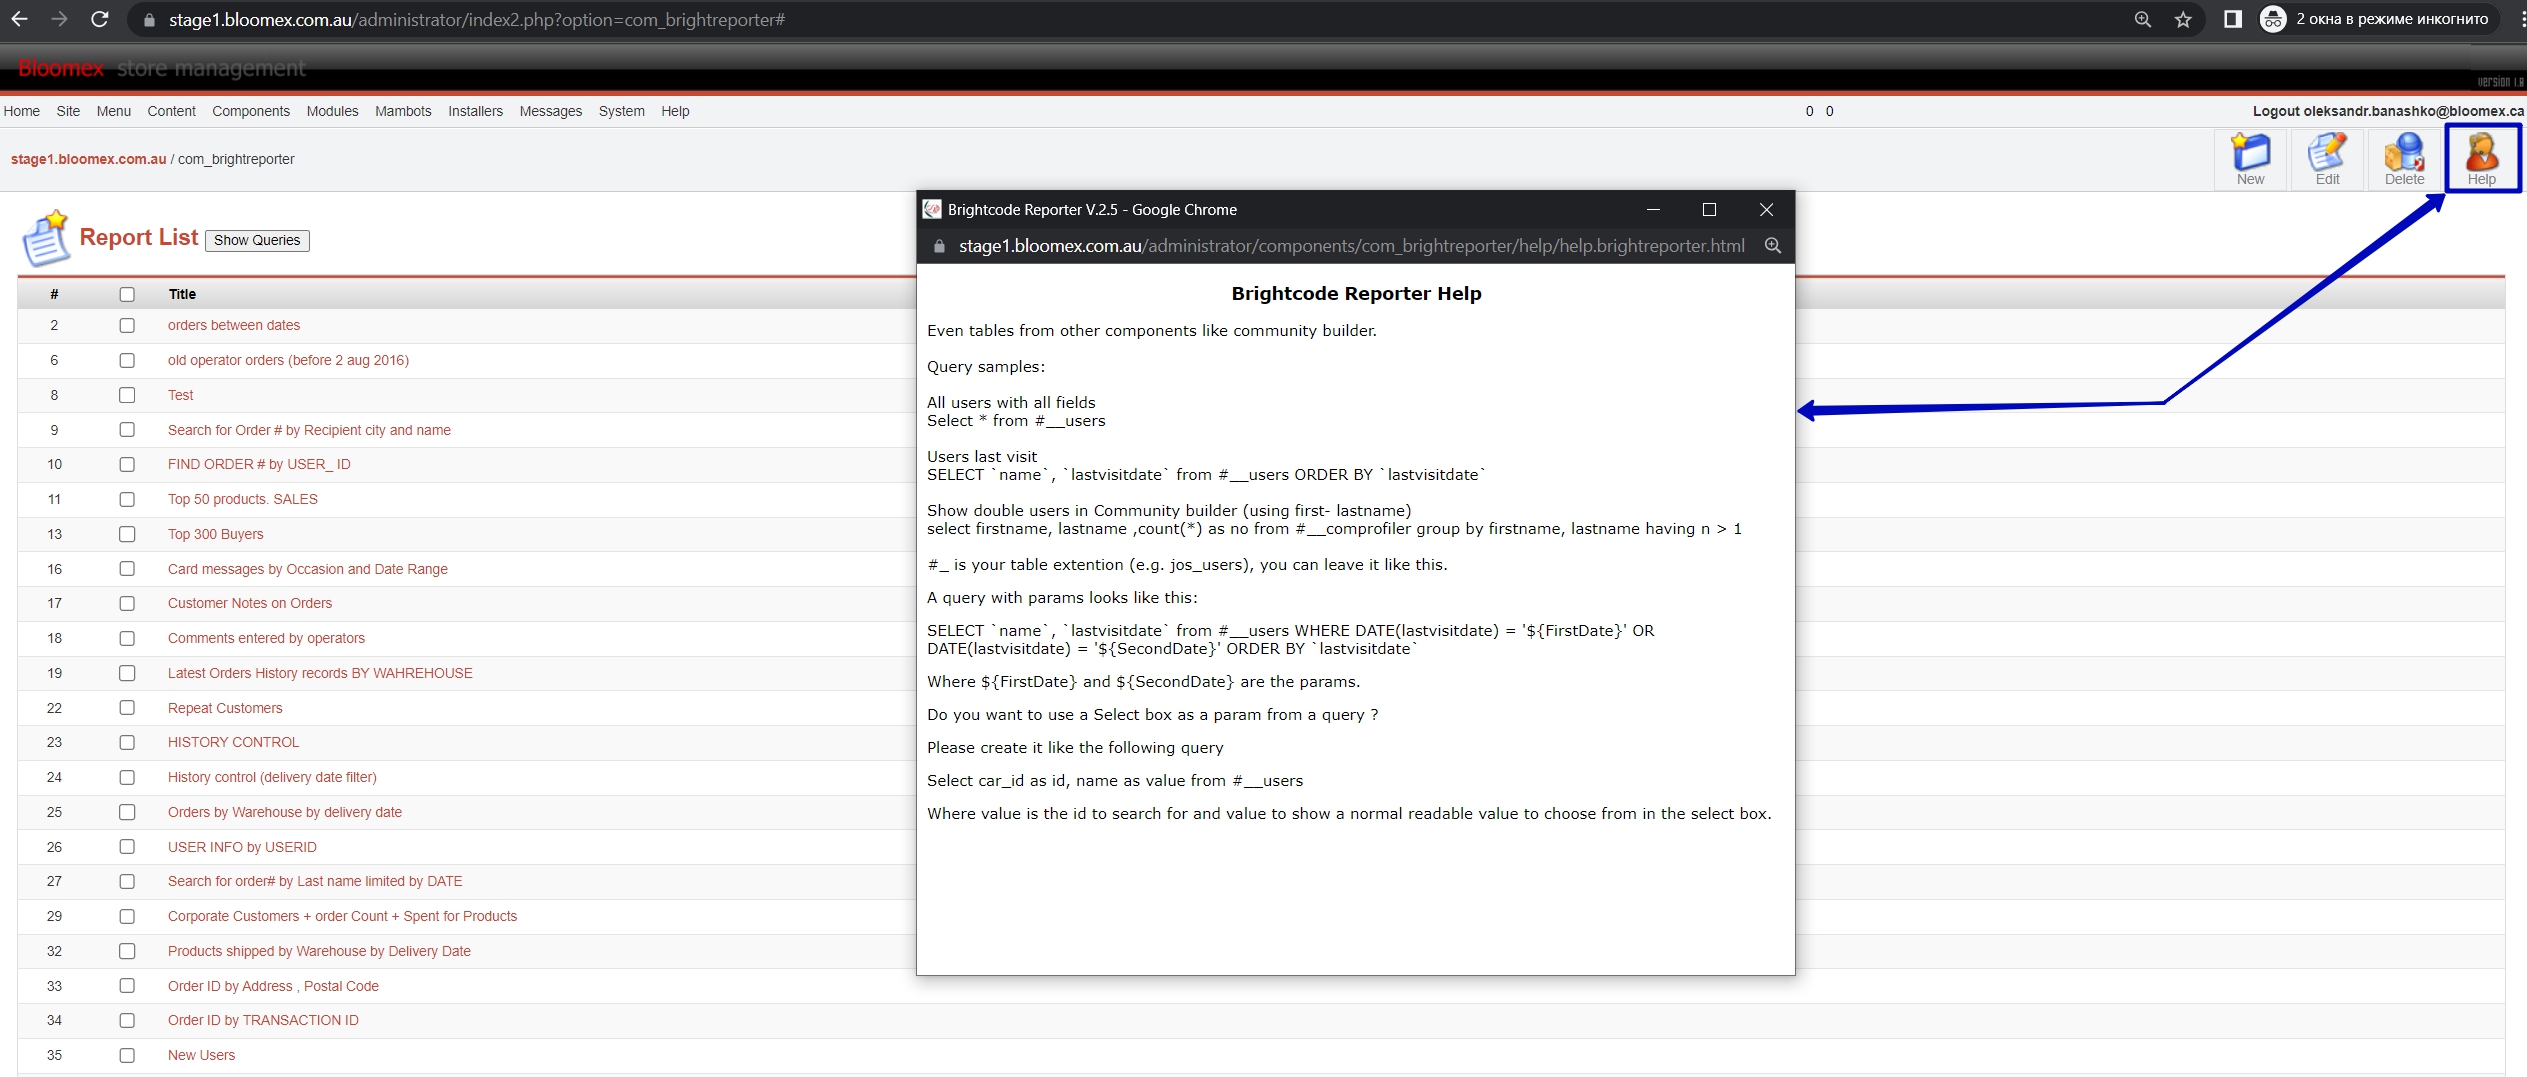Check the box for 'HISTORY CONTROL'
This screenshot has width=2527, height=1077.
pos(127,742)
